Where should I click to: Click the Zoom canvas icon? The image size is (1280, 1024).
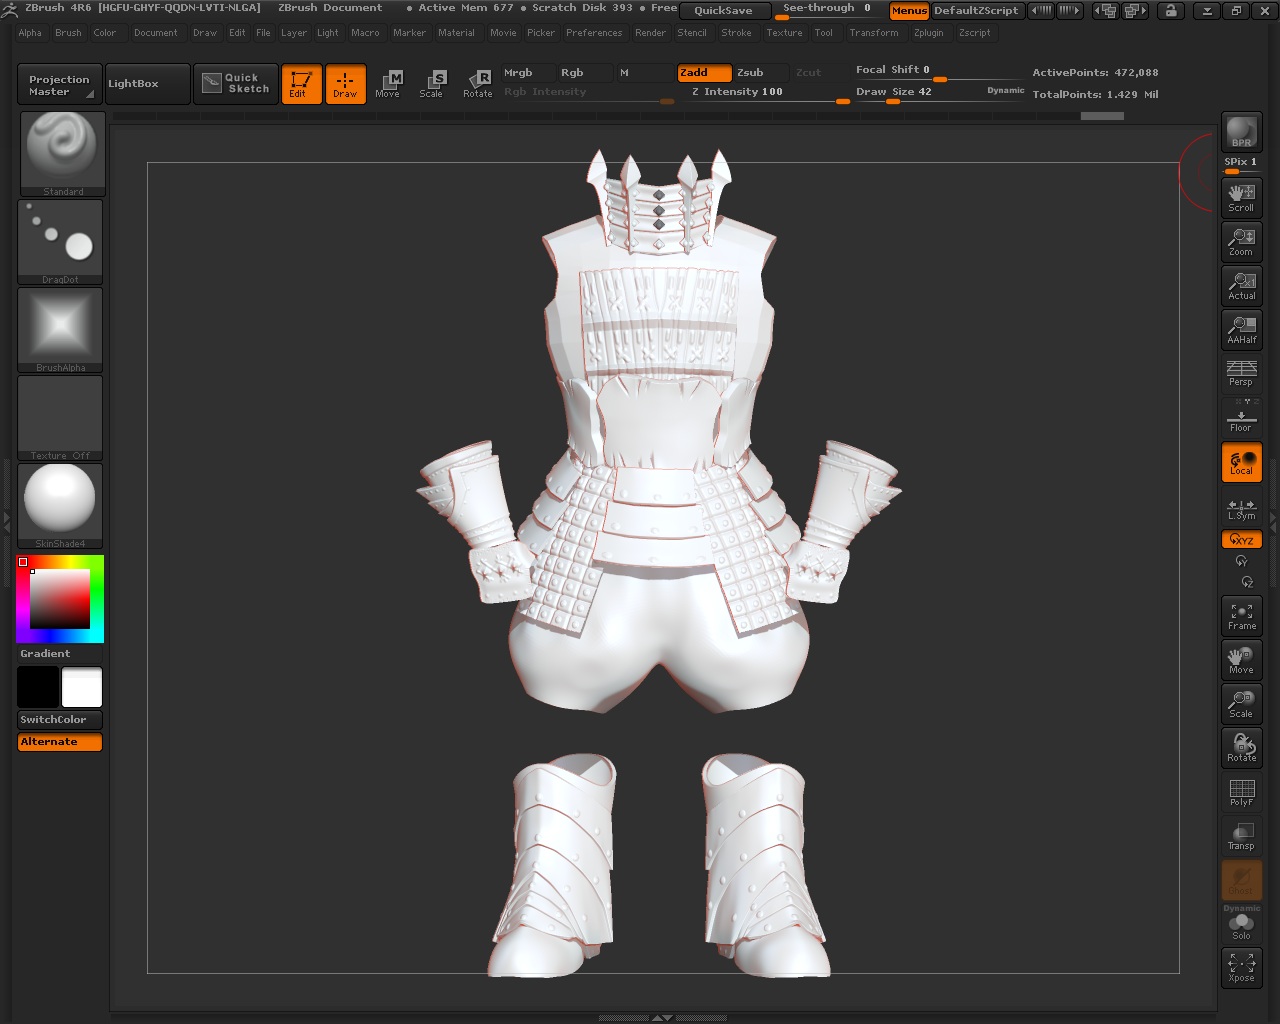click(x=1241, y=242)
